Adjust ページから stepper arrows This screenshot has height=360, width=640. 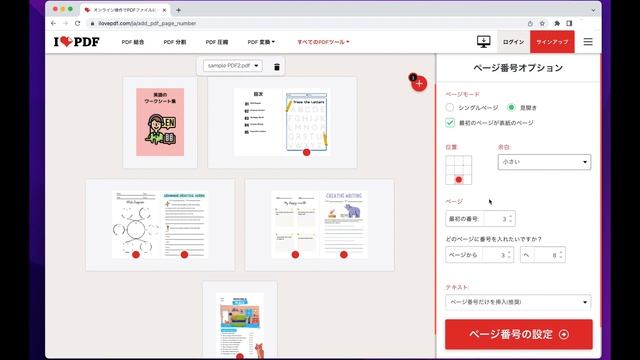coord(509,255)
